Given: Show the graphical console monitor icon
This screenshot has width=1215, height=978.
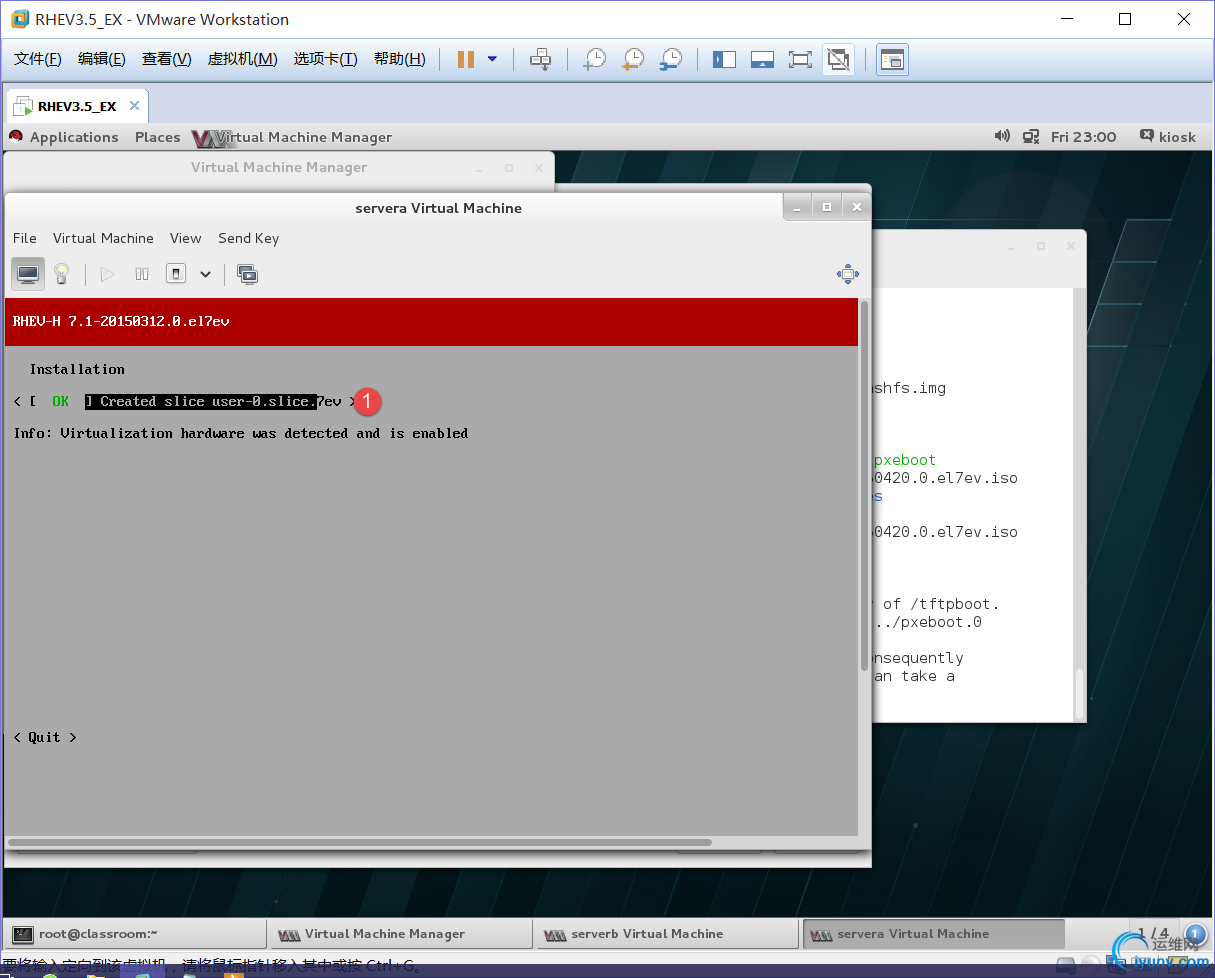Looking at the screenshot, I should tap(28, 273).
